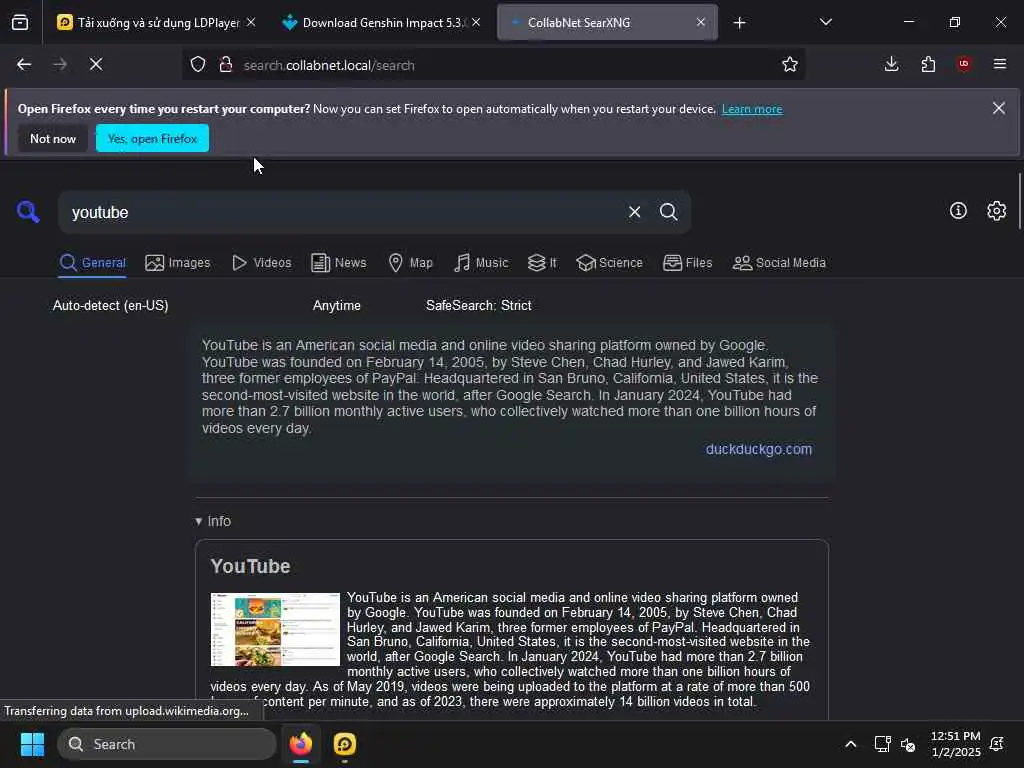Open the Extensions puzzle icon

928,64
